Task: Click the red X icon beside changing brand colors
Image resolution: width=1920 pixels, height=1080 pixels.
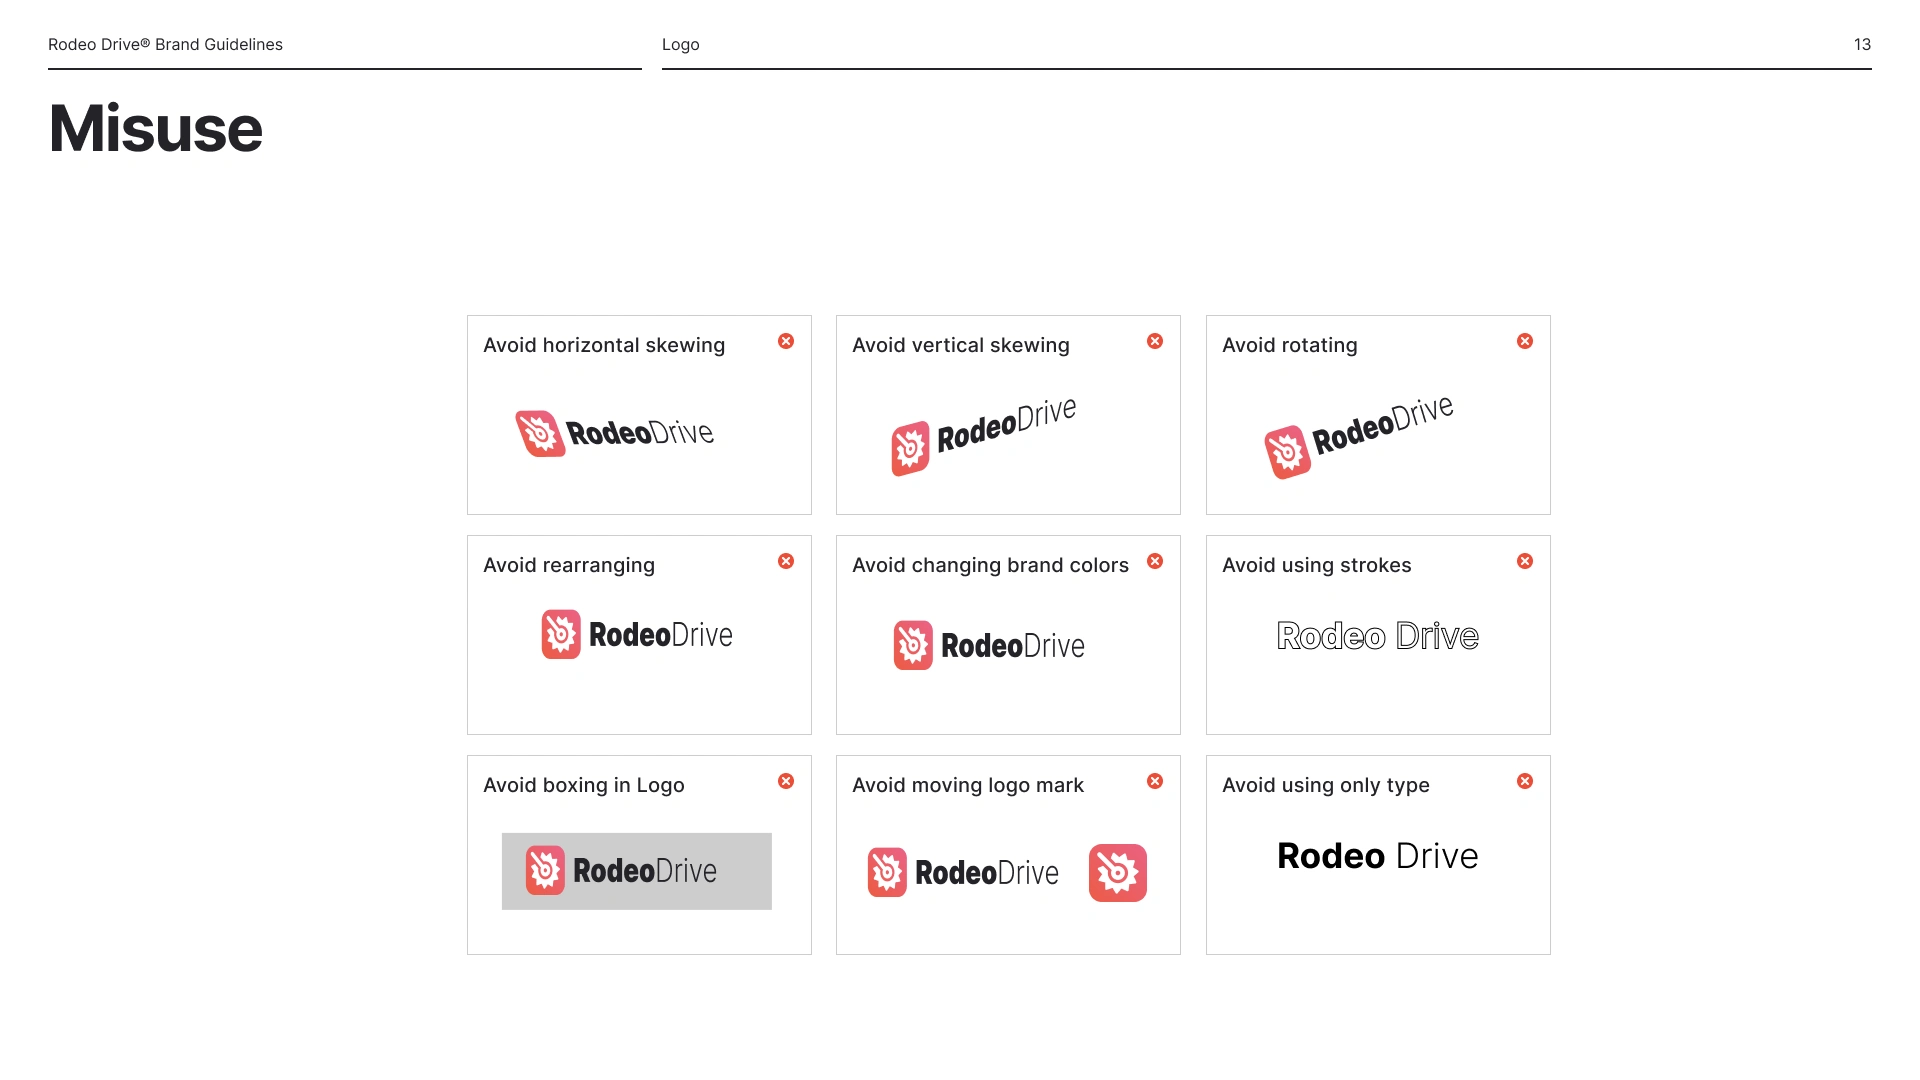Action: (1155, 562)
